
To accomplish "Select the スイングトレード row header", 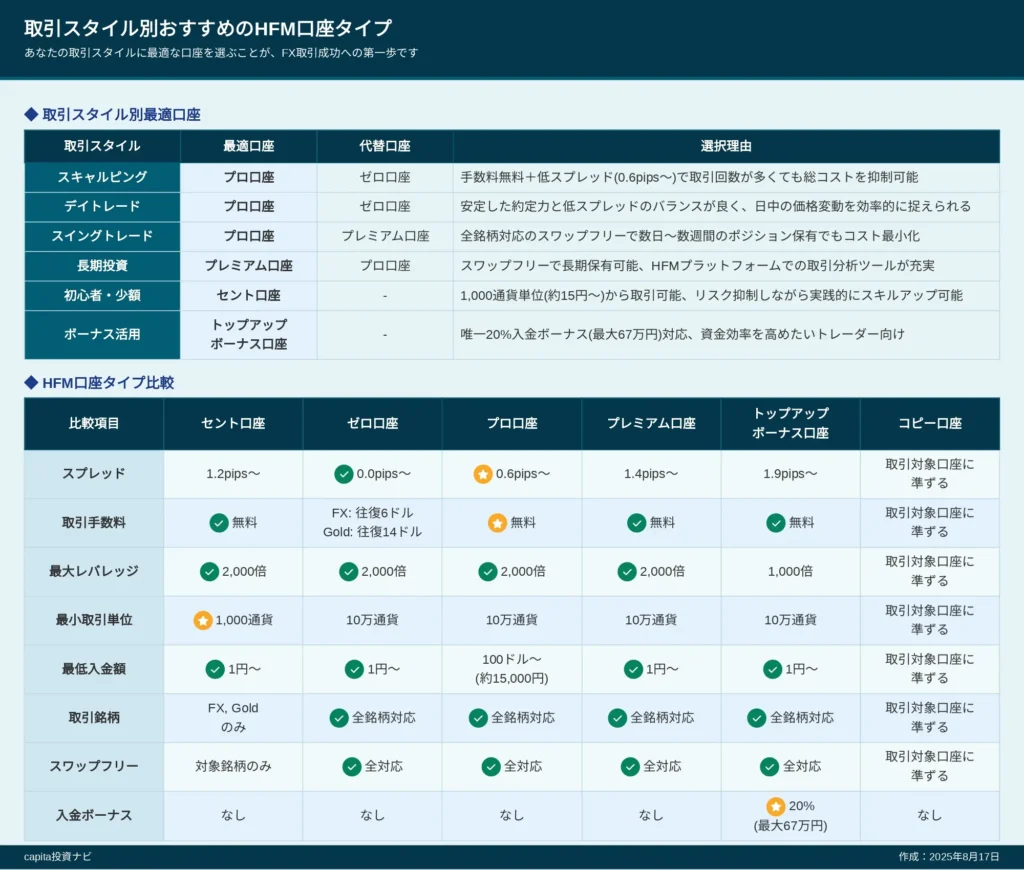I will point(102,236).
